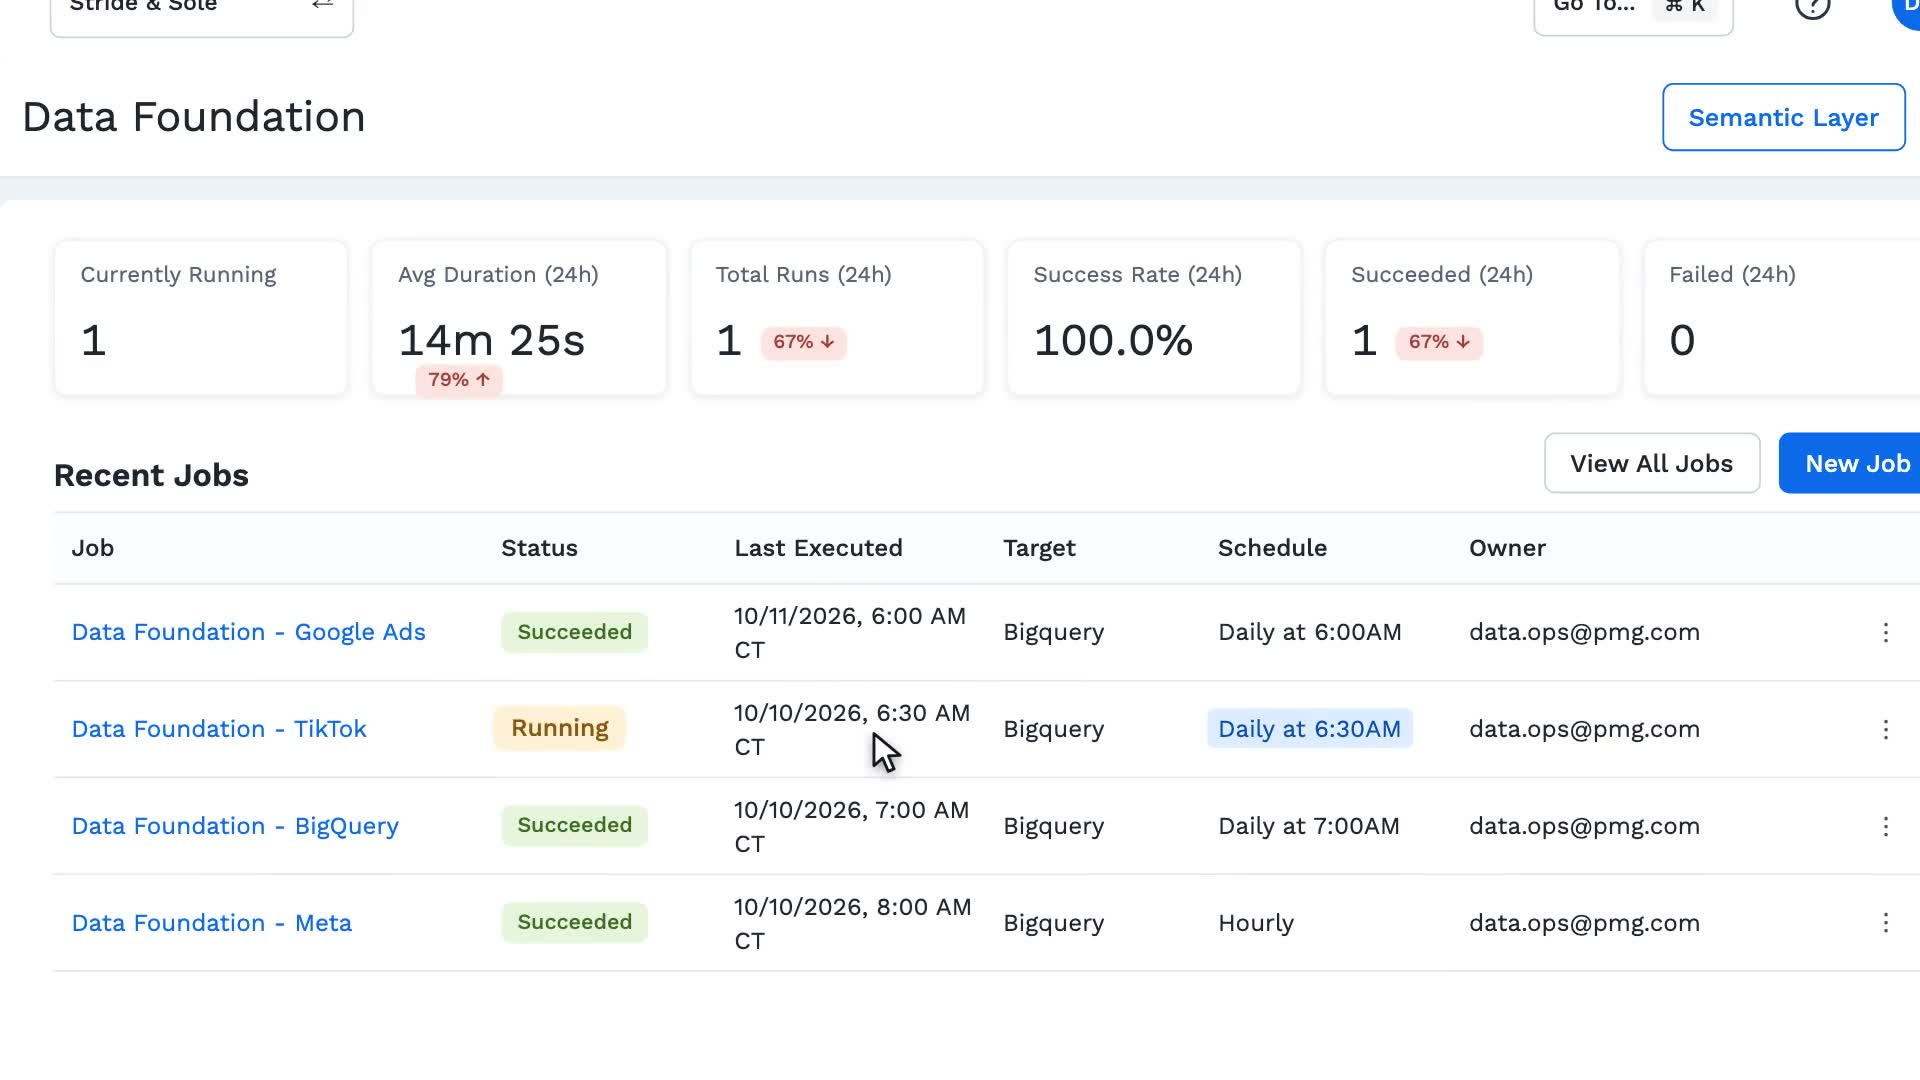Click the Avg Duration 14m 25s value
Screen dimensions: 1920x1080
coord(491,341)
